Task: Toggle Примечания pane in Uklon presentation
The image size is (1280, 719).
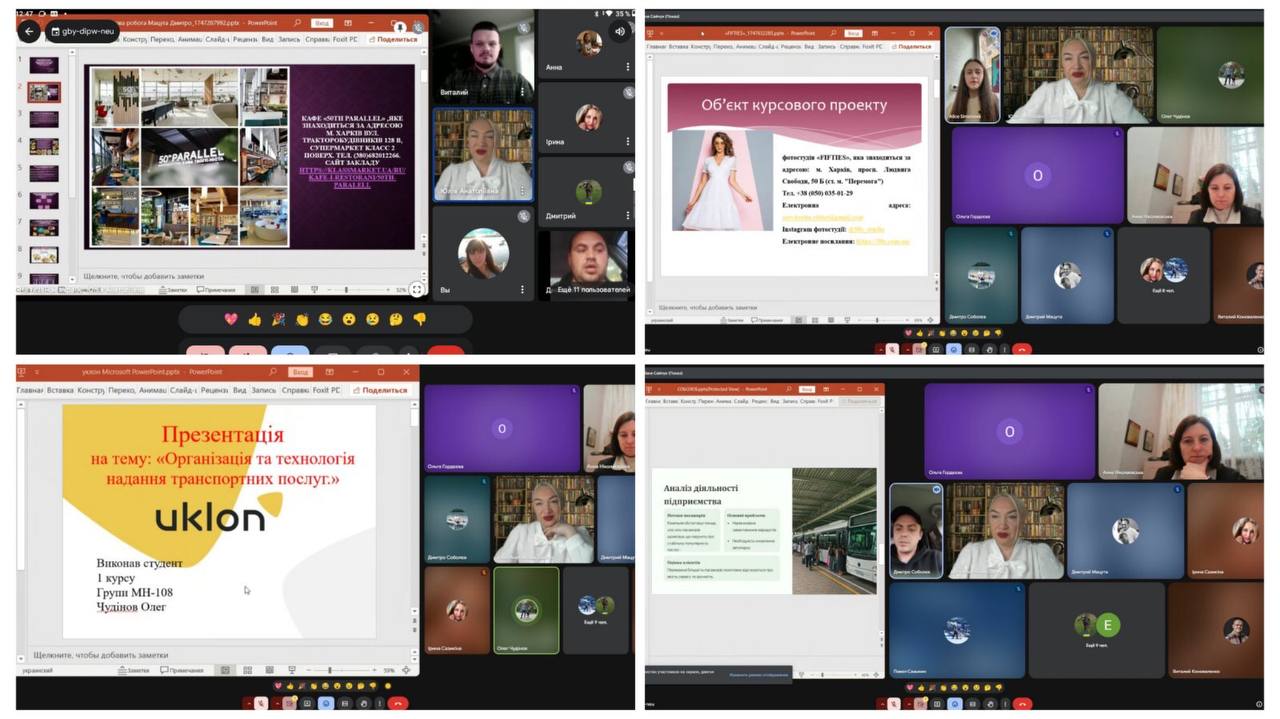Action: [x=181, y=670]
